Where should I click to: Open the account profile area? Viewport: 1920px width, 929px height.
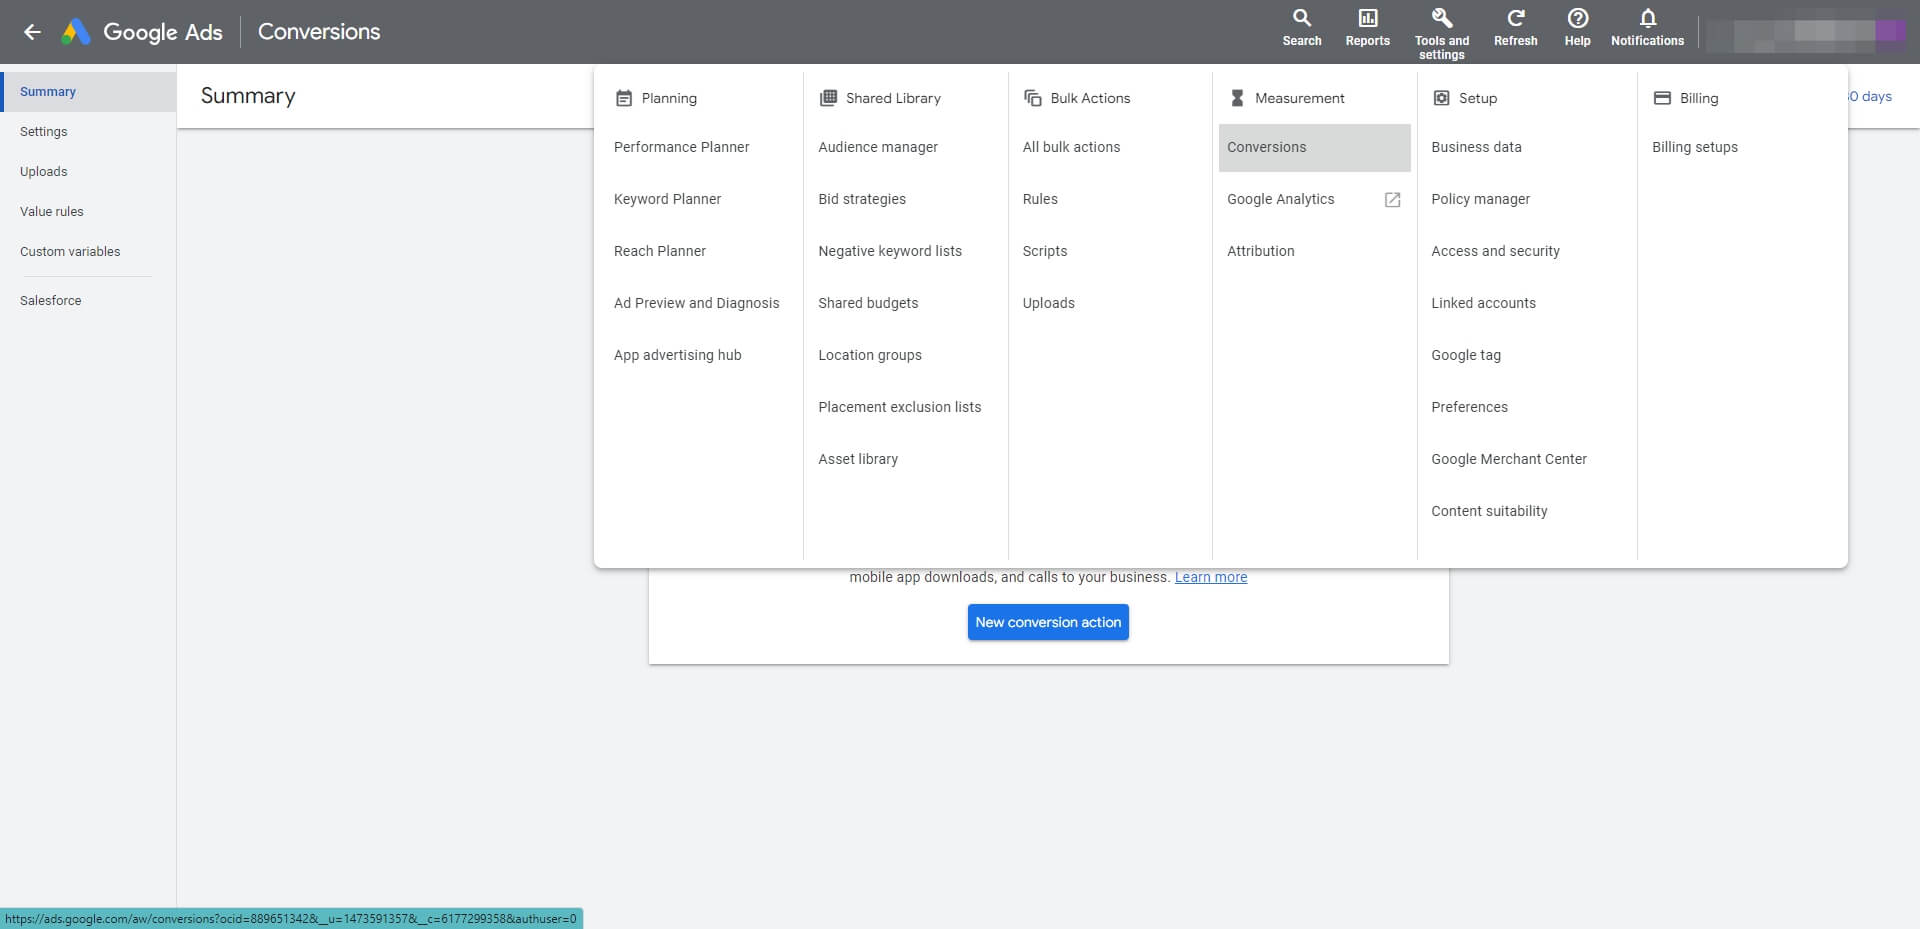1805,32
